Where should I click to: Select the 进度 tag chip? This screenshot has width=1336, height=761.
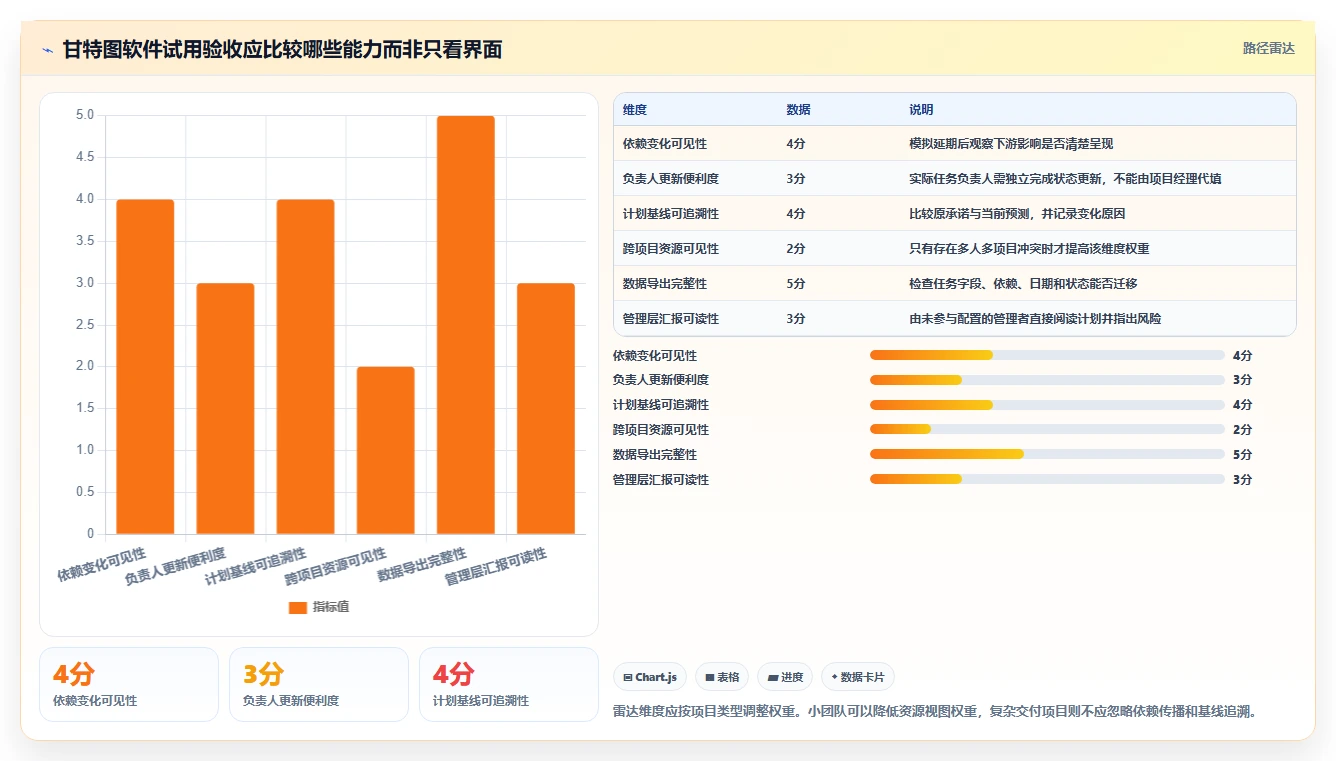pos(785,677)
